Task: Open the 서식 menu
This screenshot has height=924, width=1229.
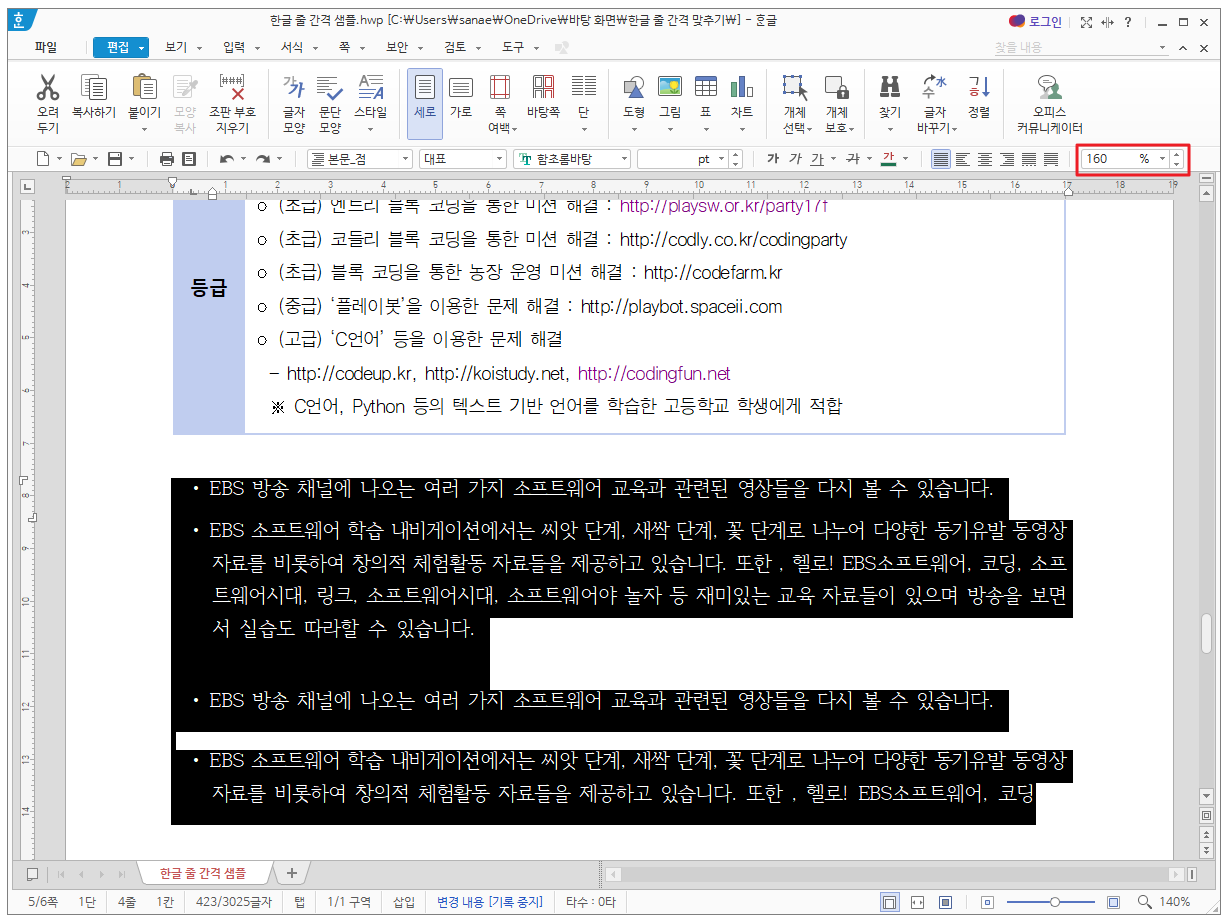Action: (291, 47)
